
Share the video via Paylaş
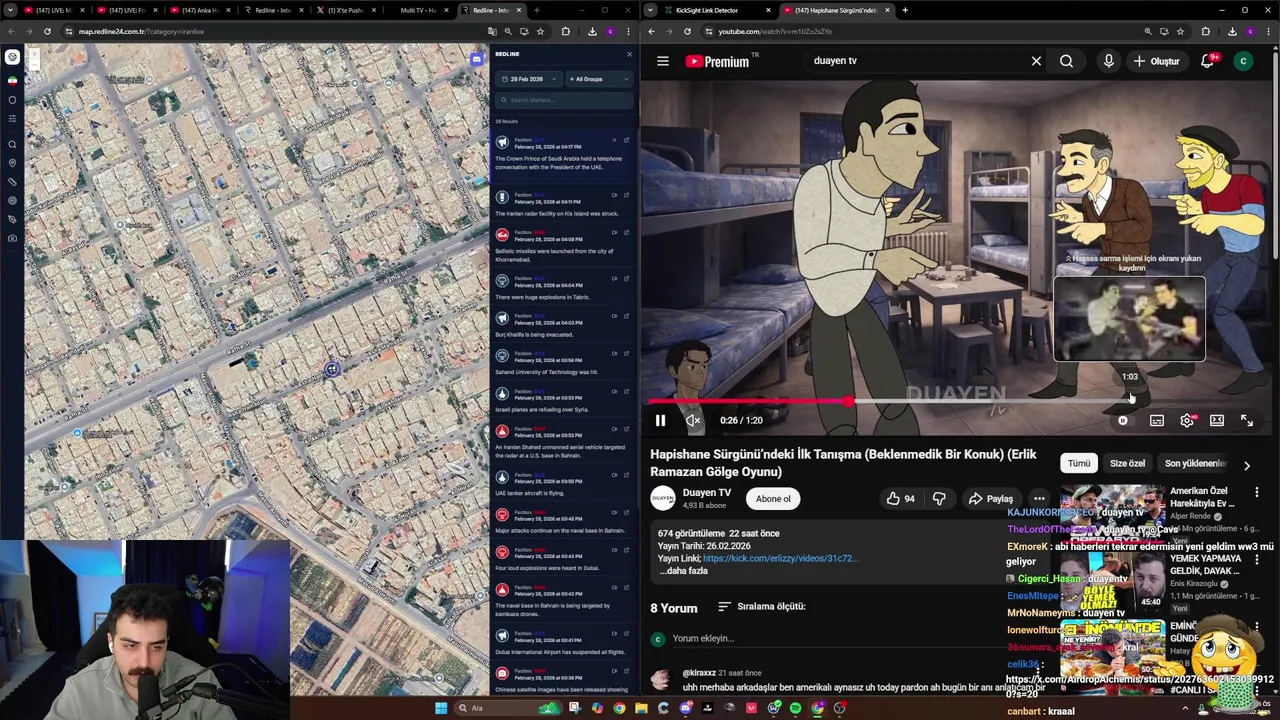[990, 498]
